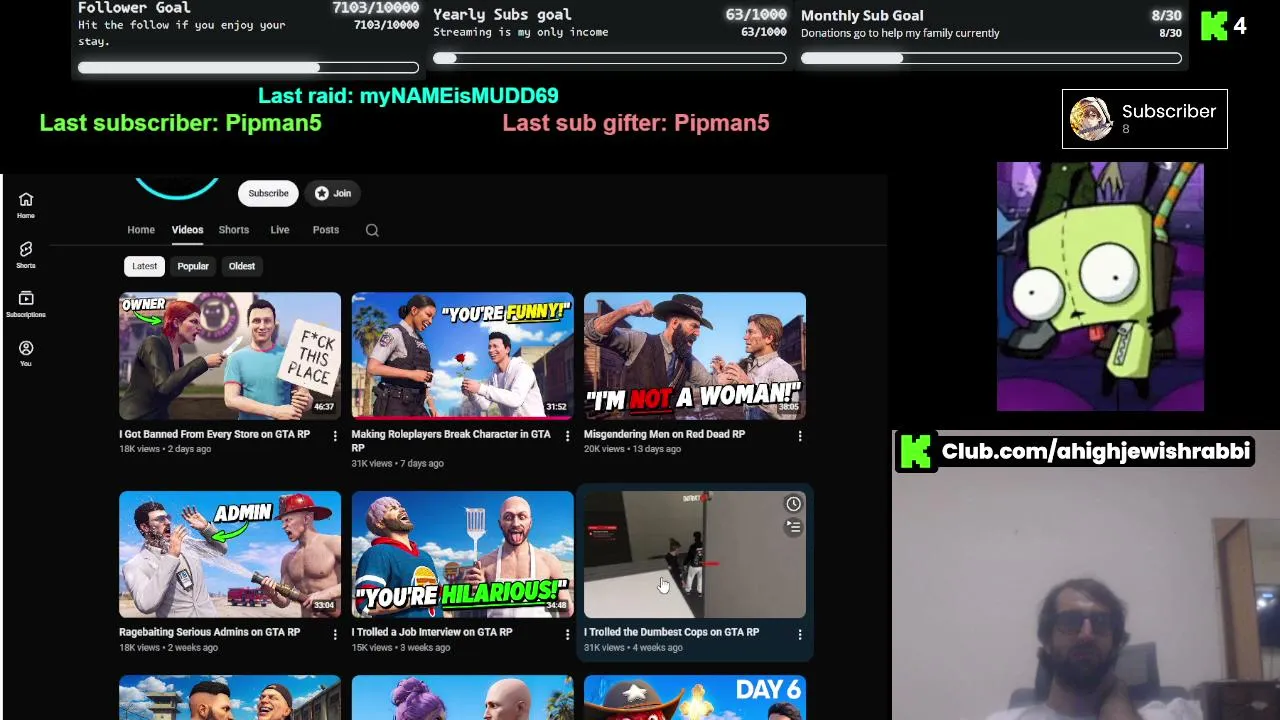Click the green robot cartoon image
1280x720 pixels.
[1100, 287]
